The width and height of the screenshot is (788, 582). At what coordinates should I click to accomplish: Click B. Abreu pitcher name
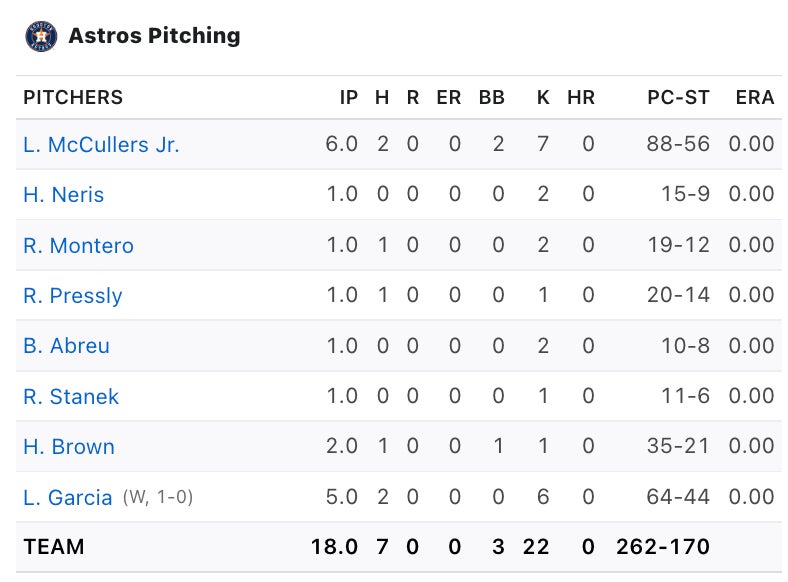click(x=66, y=346)
